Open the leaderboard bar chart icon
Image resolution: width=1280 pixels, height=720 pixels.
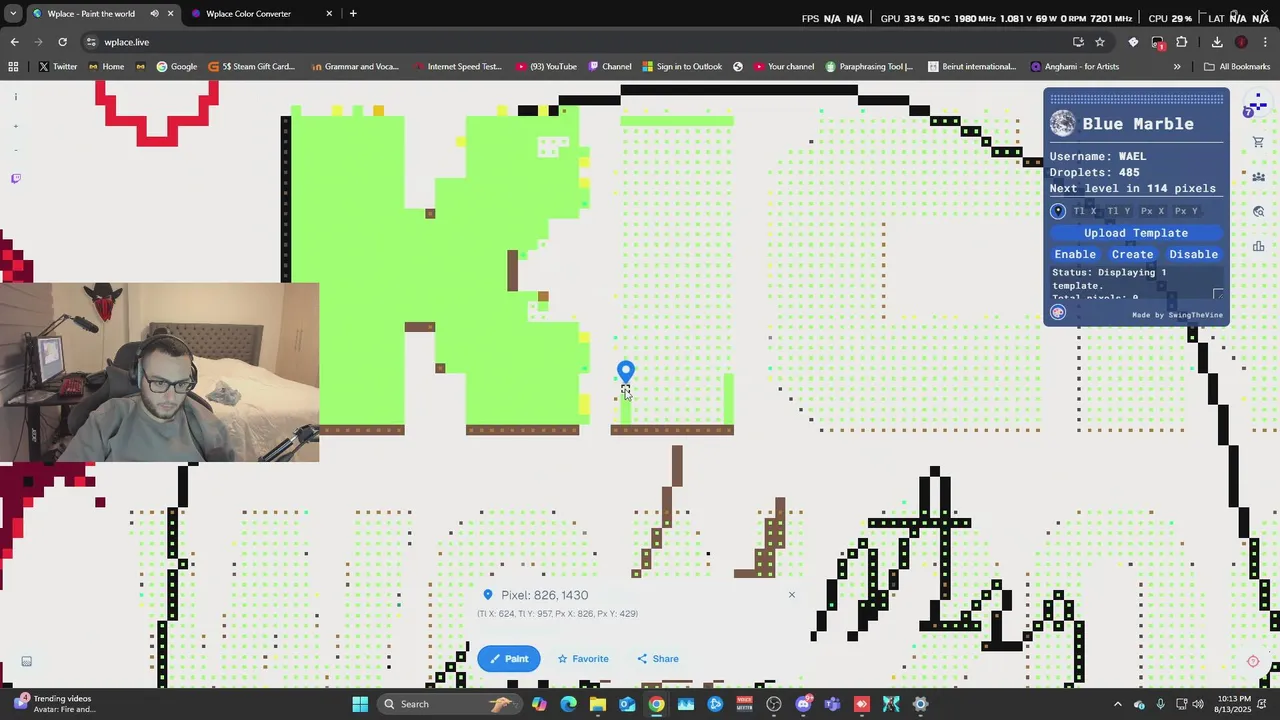pyautogui.click(x=1258, y=246)
